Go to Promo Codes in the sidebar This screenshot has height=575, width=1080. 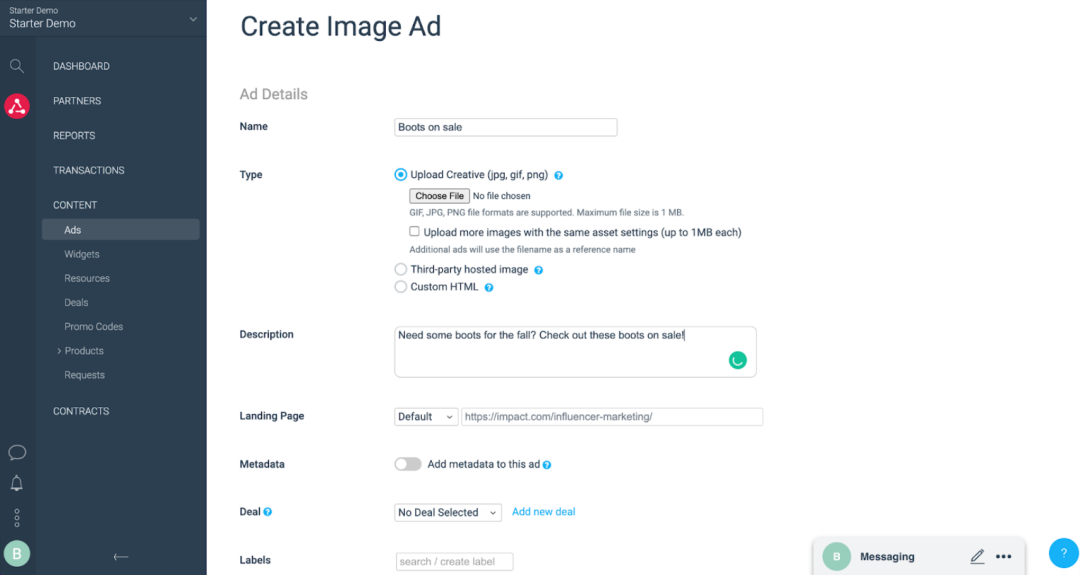(x=94, y=327)
